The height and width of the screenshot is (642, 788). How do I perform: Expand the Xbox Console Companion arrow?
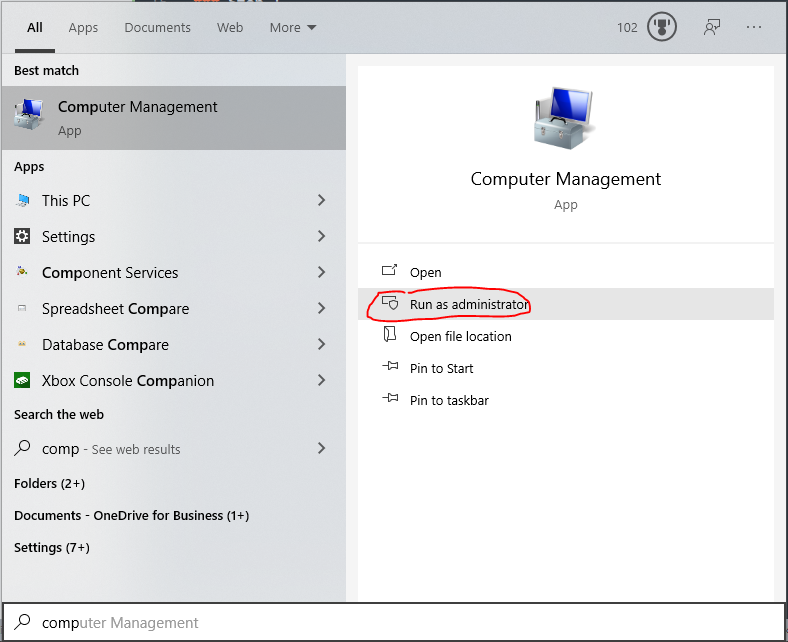322,381
